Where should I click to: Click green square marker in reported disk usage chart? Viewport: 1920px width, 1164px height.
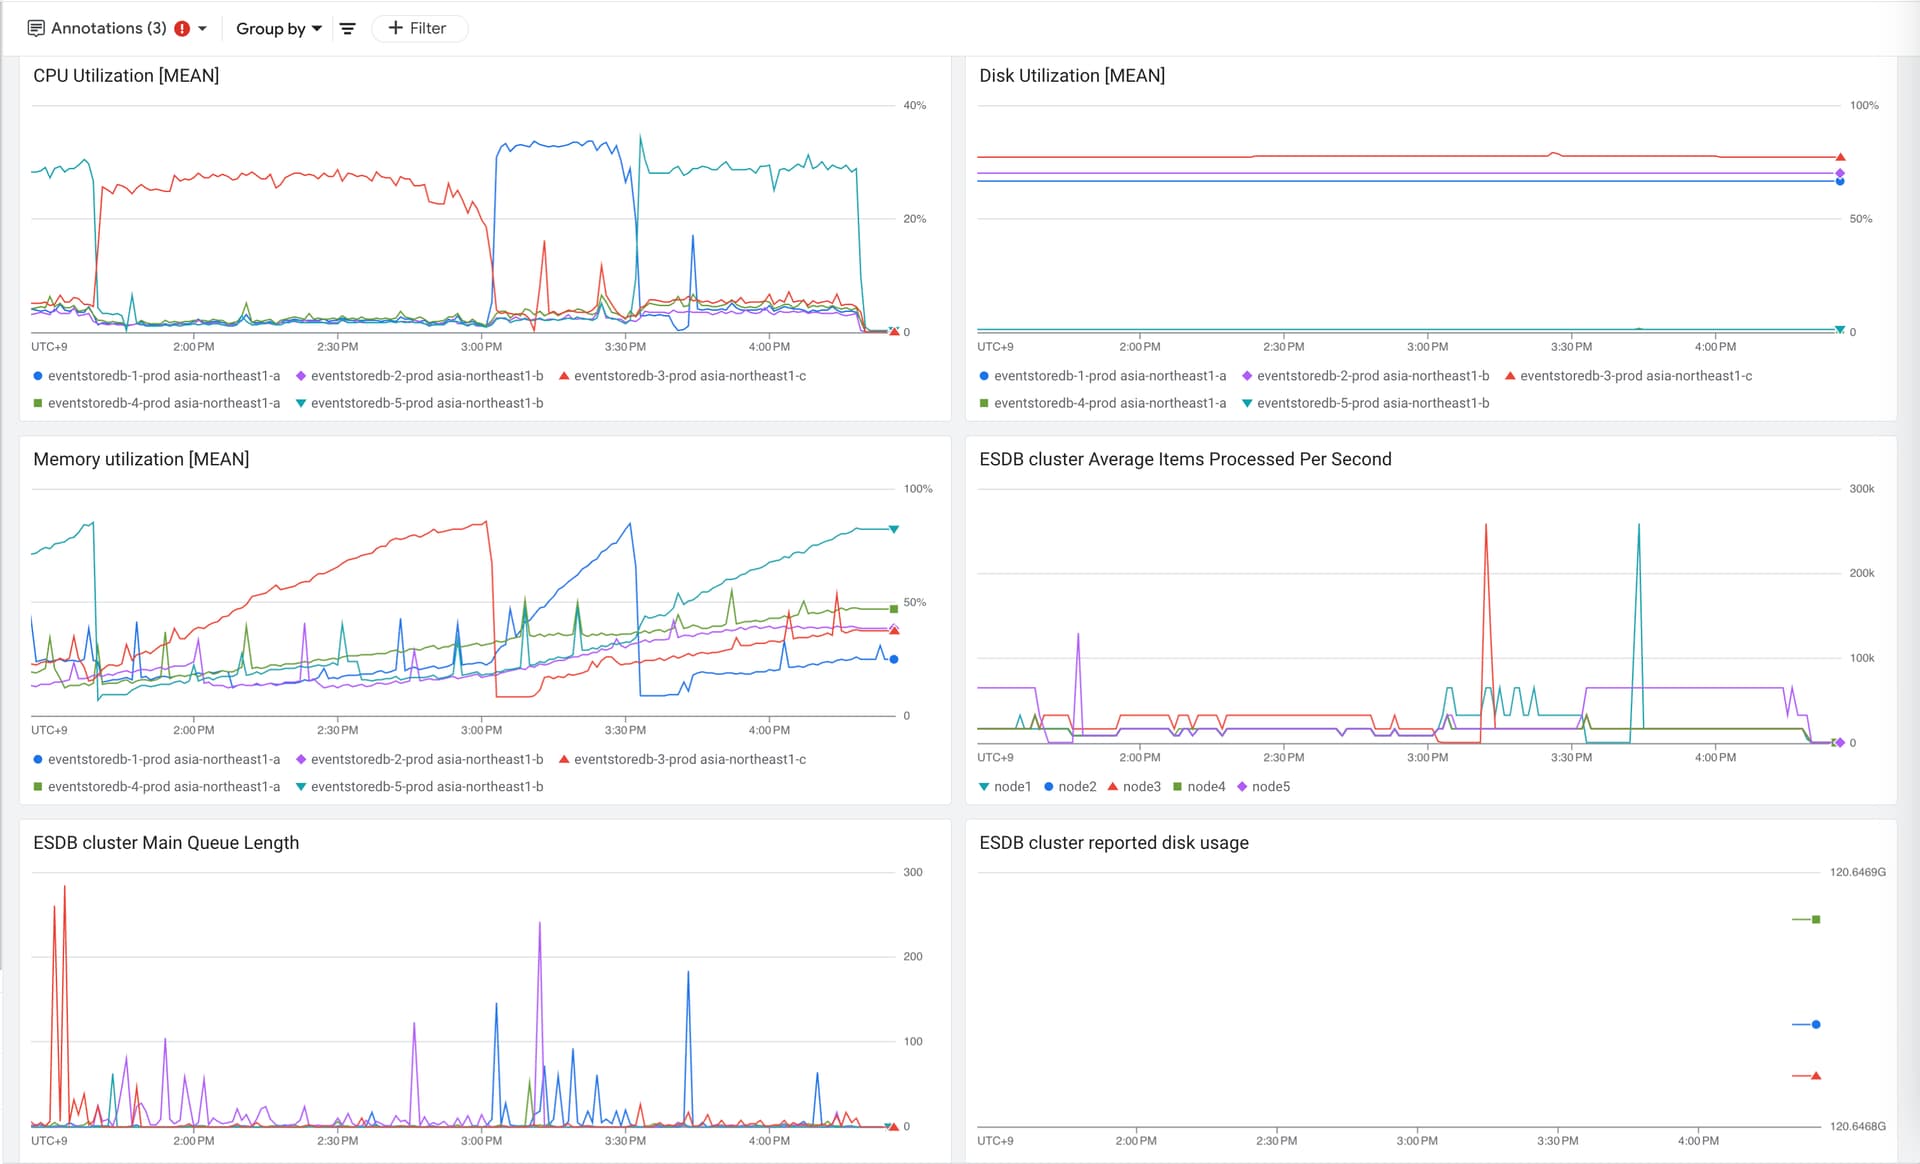[1816, 919]
